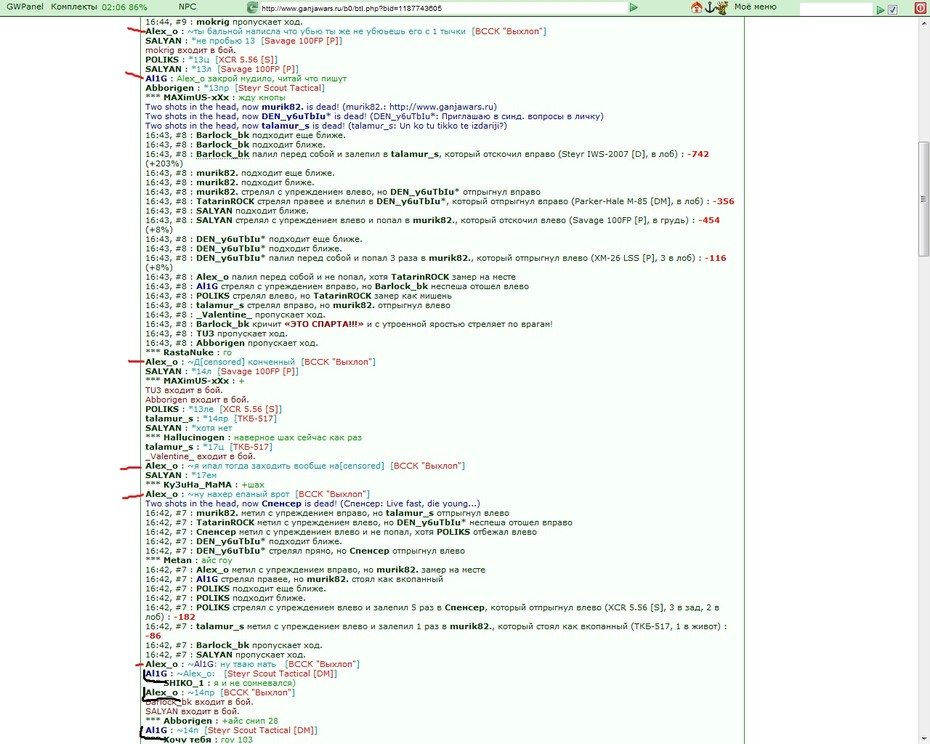930x744 pixels.
Task: Open Steyr Scout Tactical link in Abborigen *13пр row
Action: [280, 88]
